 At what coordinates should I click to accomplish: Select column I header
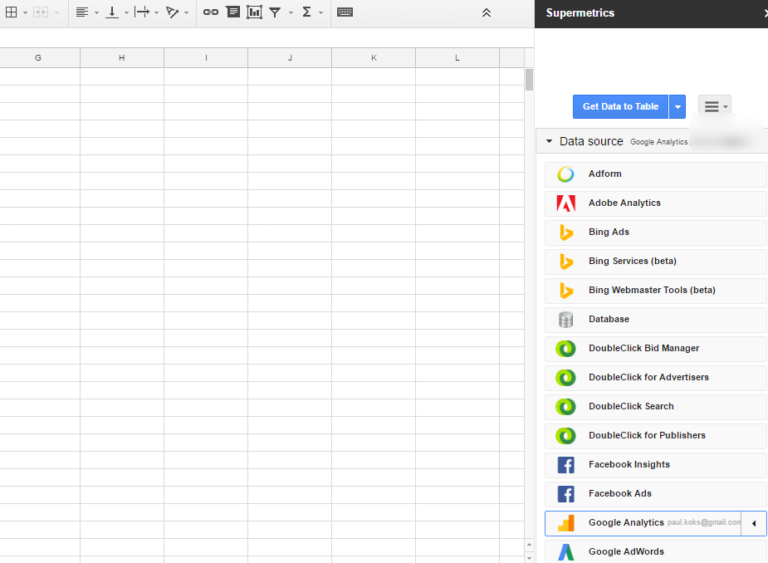(206, 58)
